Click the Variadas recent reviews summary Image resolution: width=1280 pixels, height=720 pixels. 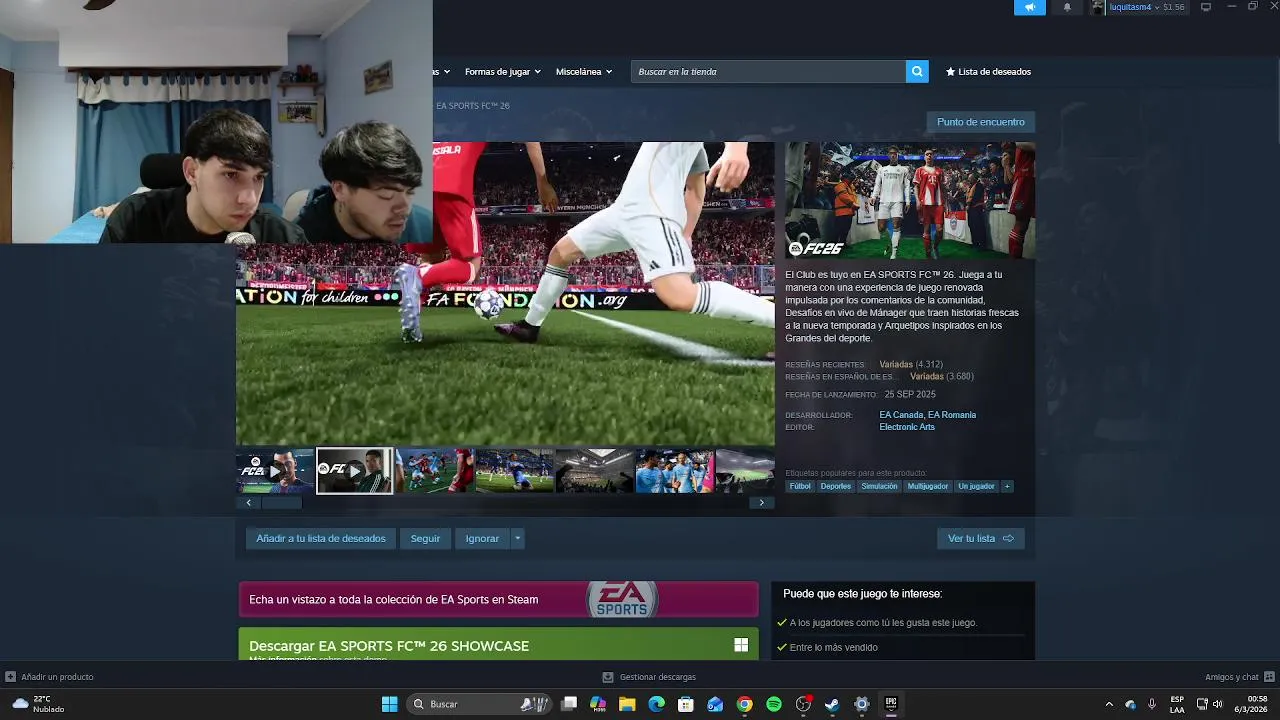(x=896, y=365)
